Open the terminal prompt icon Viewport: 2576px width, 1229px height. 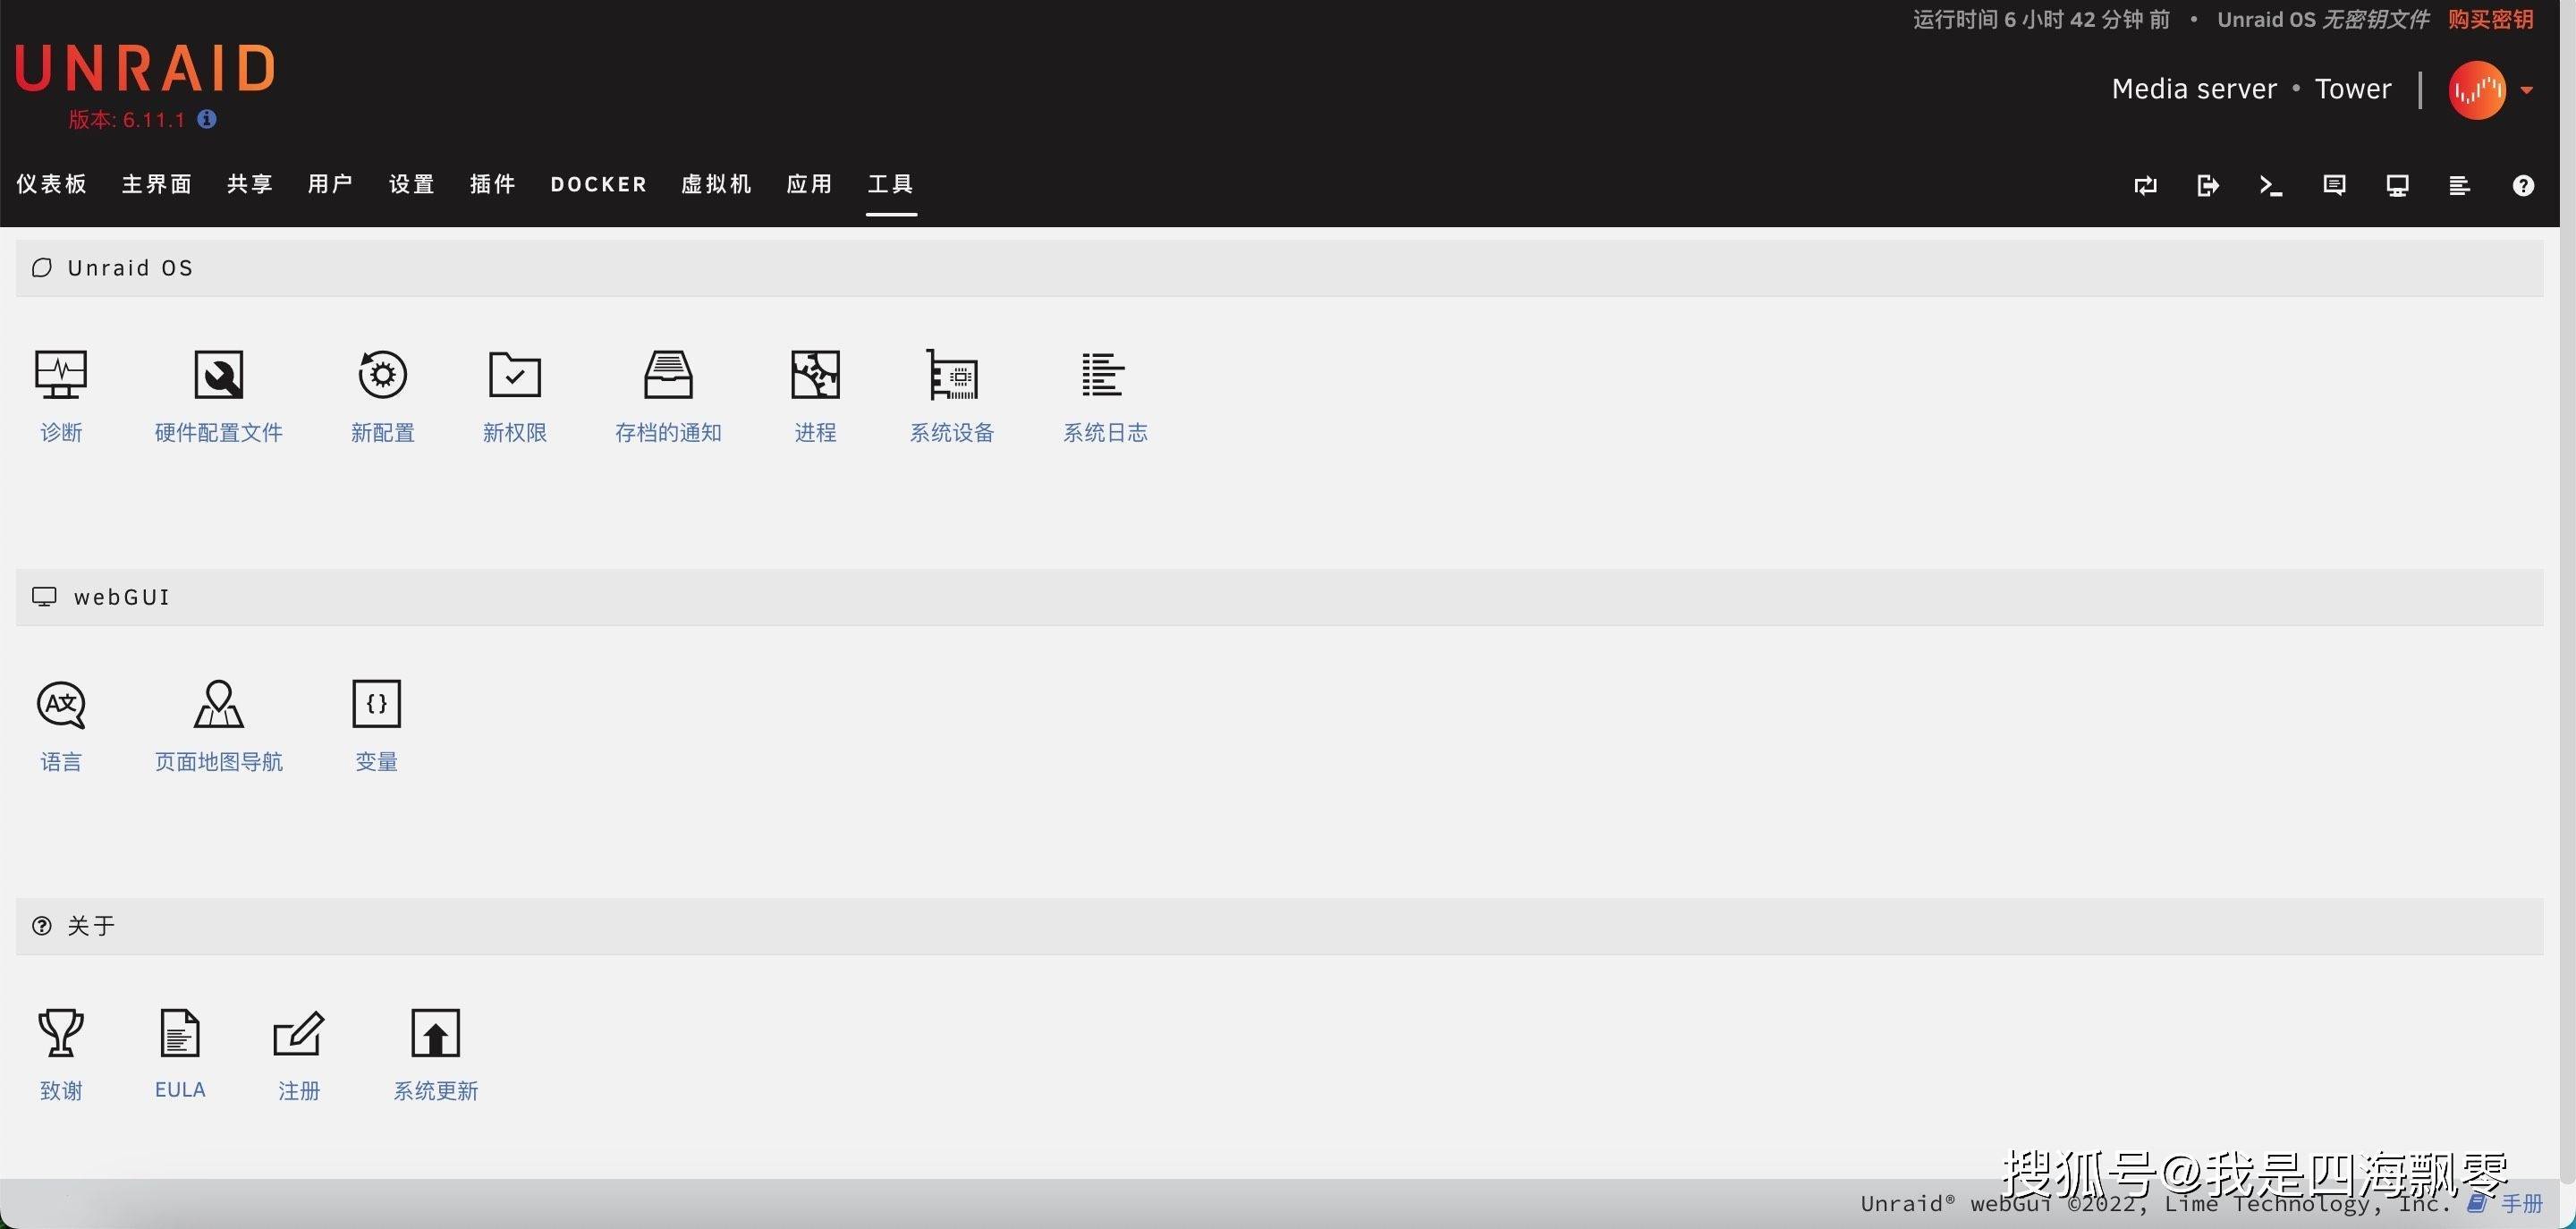tap(2271, 185)
